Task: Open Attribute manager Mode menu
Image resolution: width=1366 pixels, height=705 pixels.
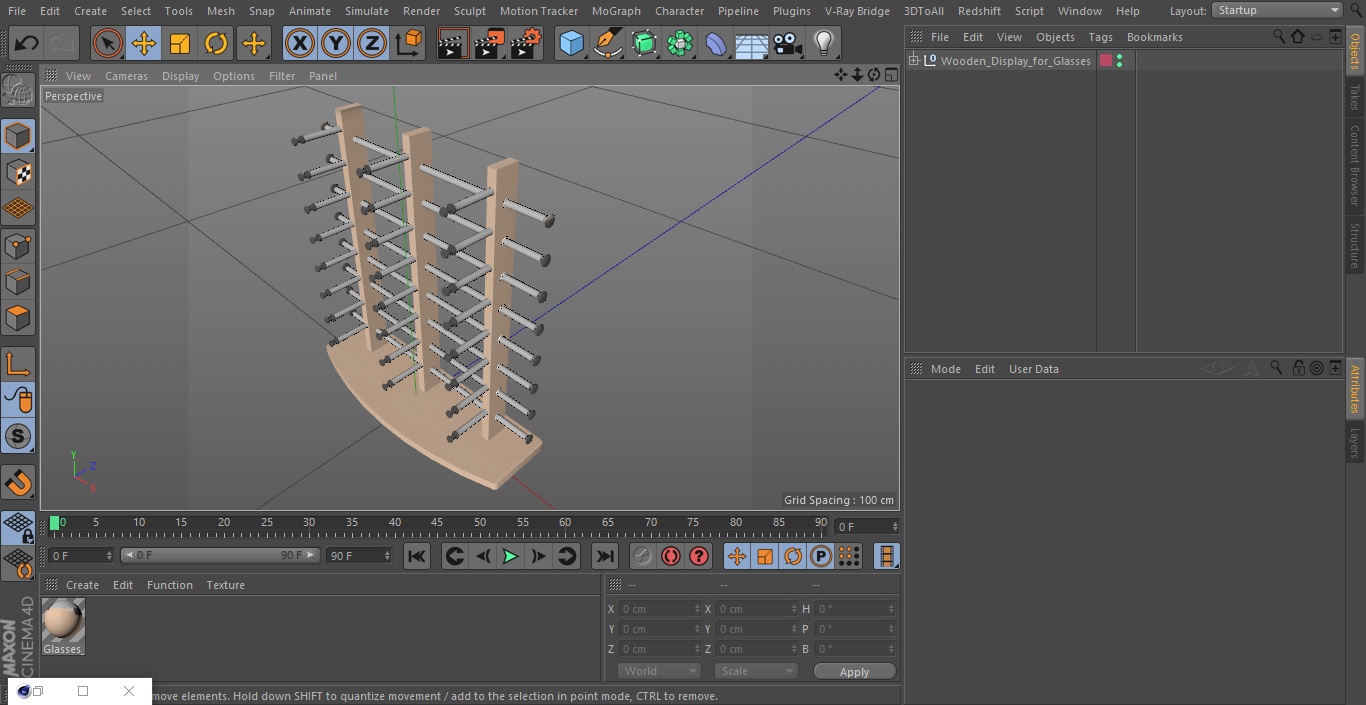Action: pos(945,369)
